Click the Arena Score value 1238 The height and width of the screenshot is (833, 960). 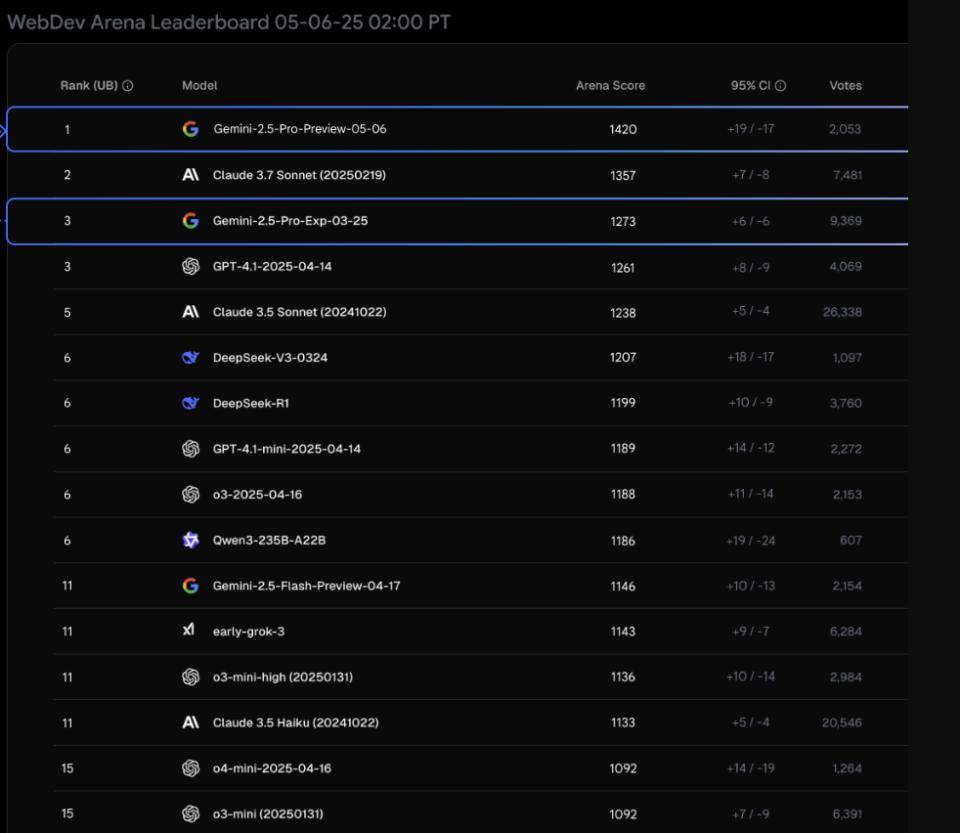click(623, 313)
